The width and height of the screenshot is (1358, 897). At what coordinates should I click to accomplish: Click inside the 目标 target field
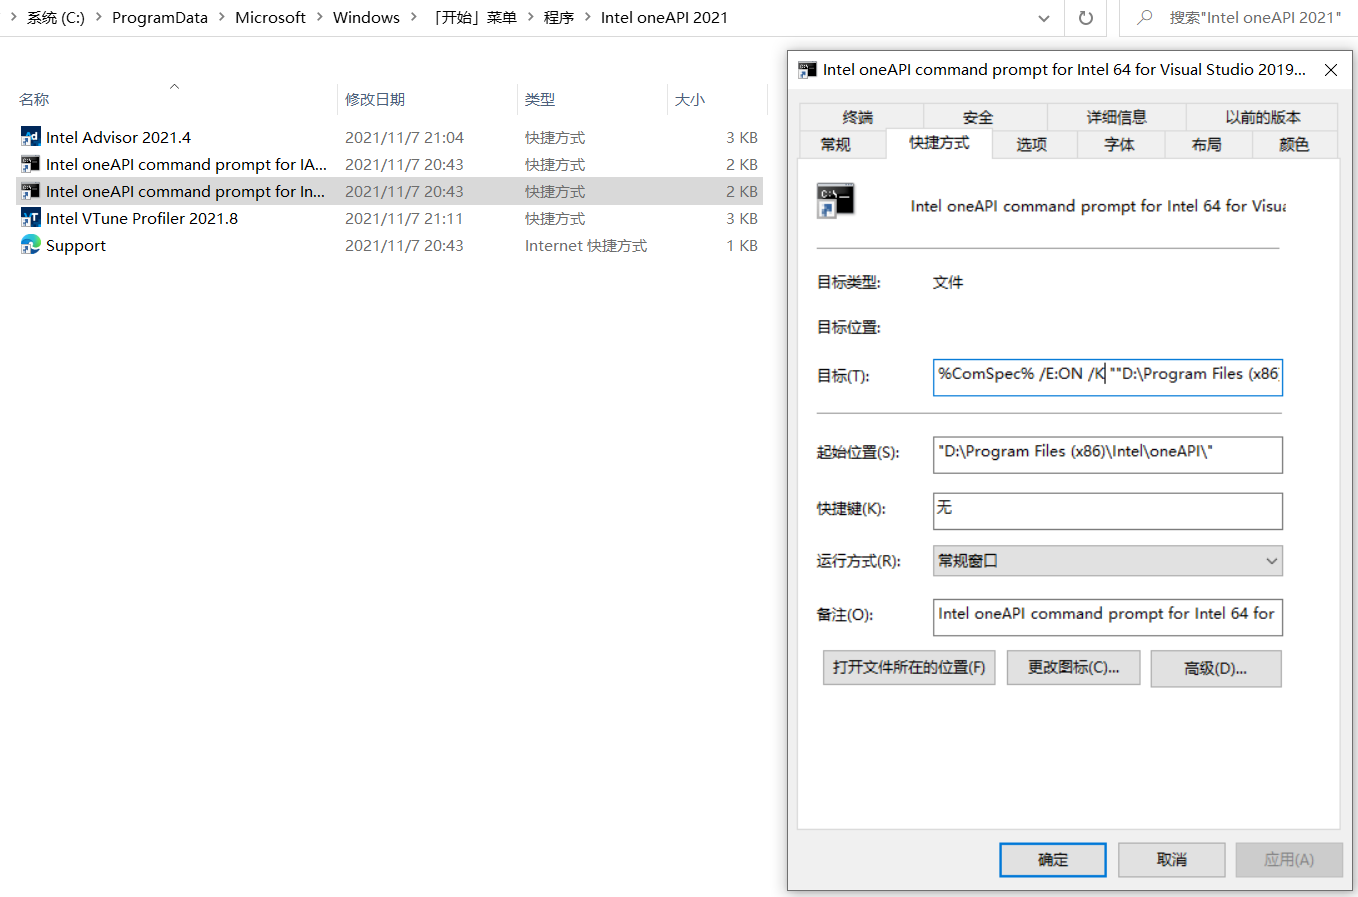1107,376
